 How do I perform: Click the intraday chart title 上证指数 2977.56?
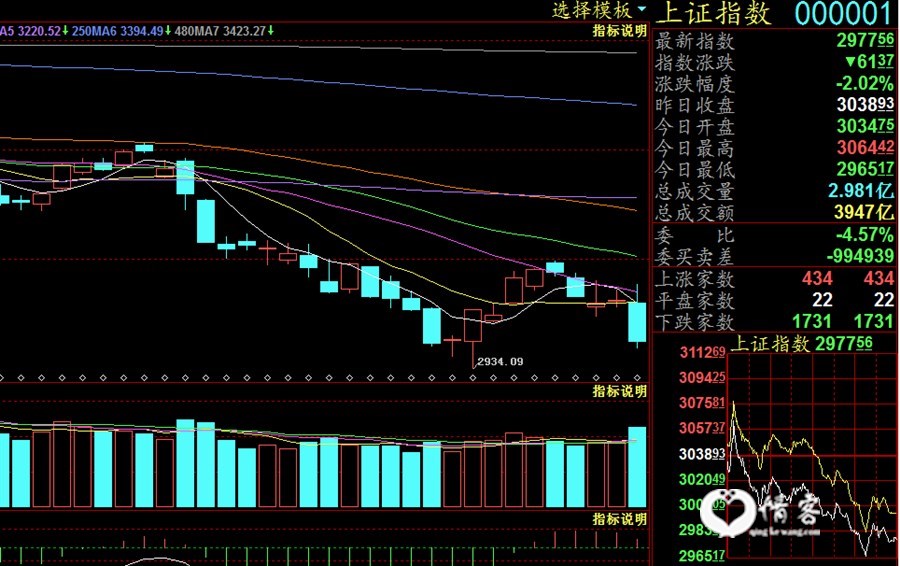(801, 343)
